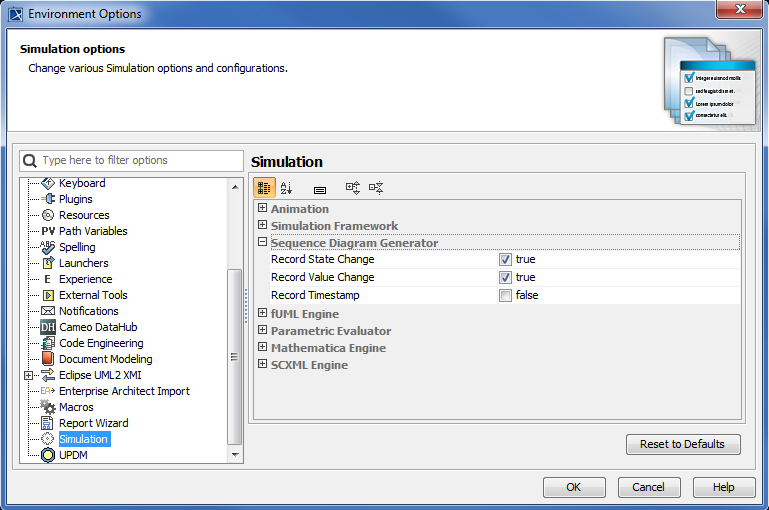Click the OK button
Image resolution: width=769 pixels, height=510 pixels.
pyautogui.click(x=574, y=487)
